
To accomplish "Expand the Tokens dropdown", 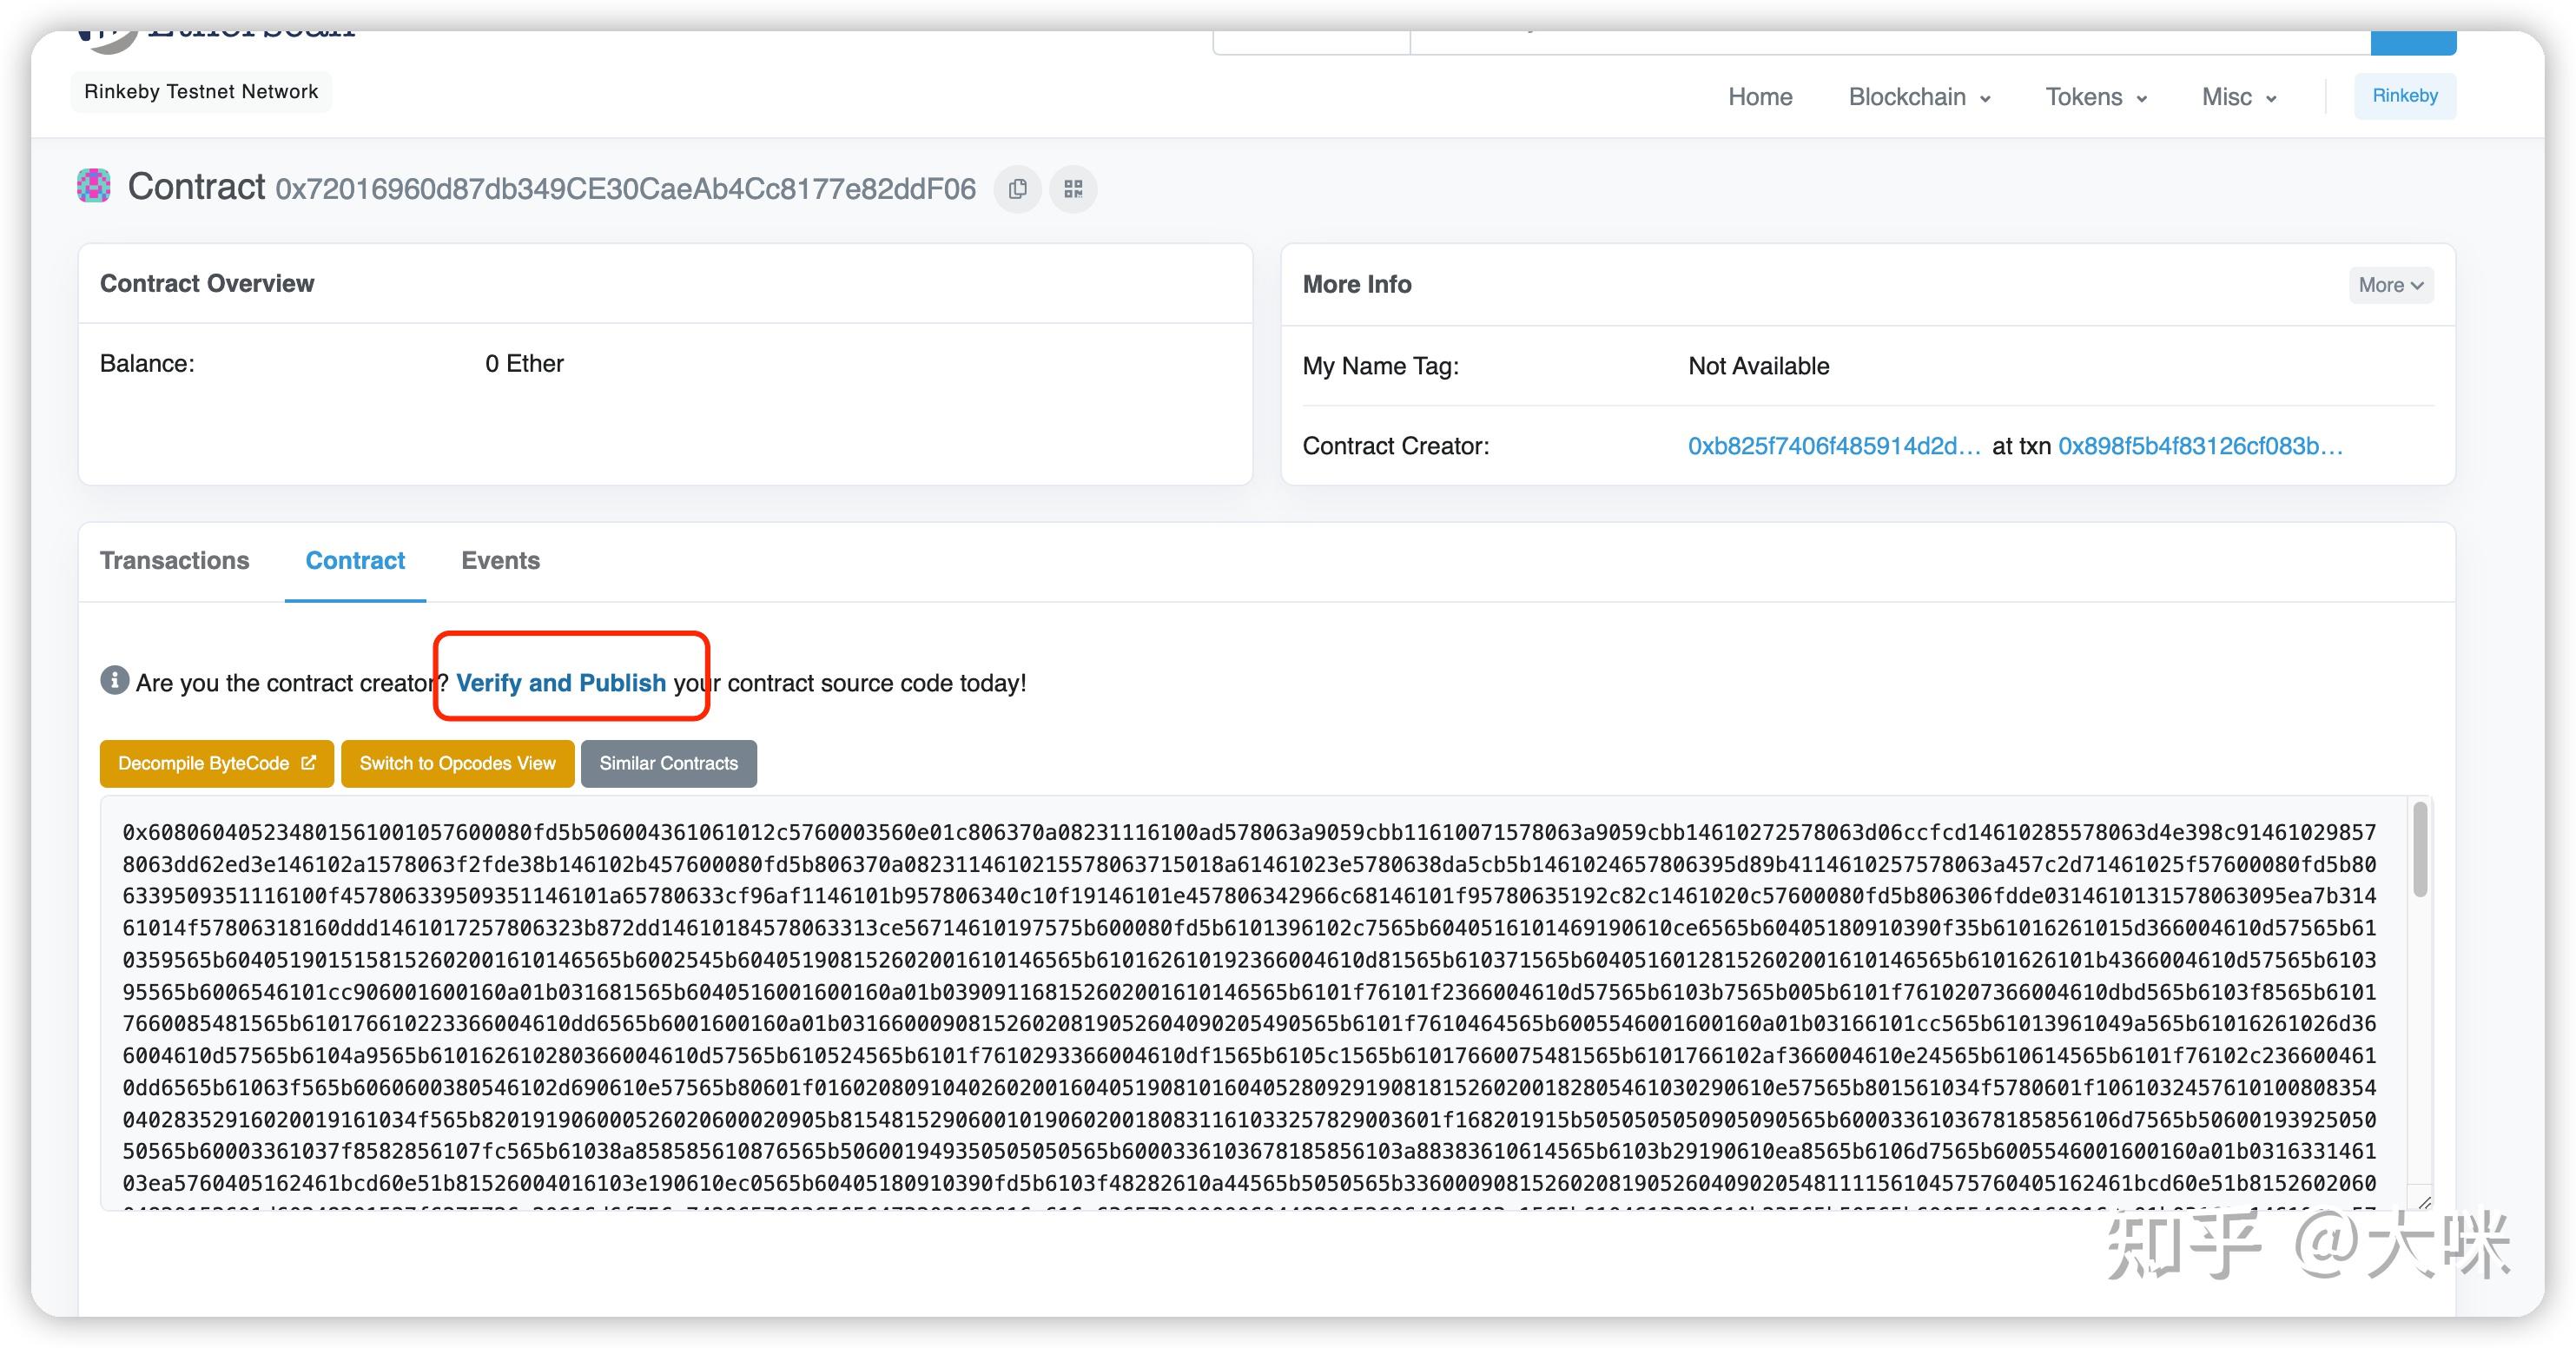I will click(2096, 96).
